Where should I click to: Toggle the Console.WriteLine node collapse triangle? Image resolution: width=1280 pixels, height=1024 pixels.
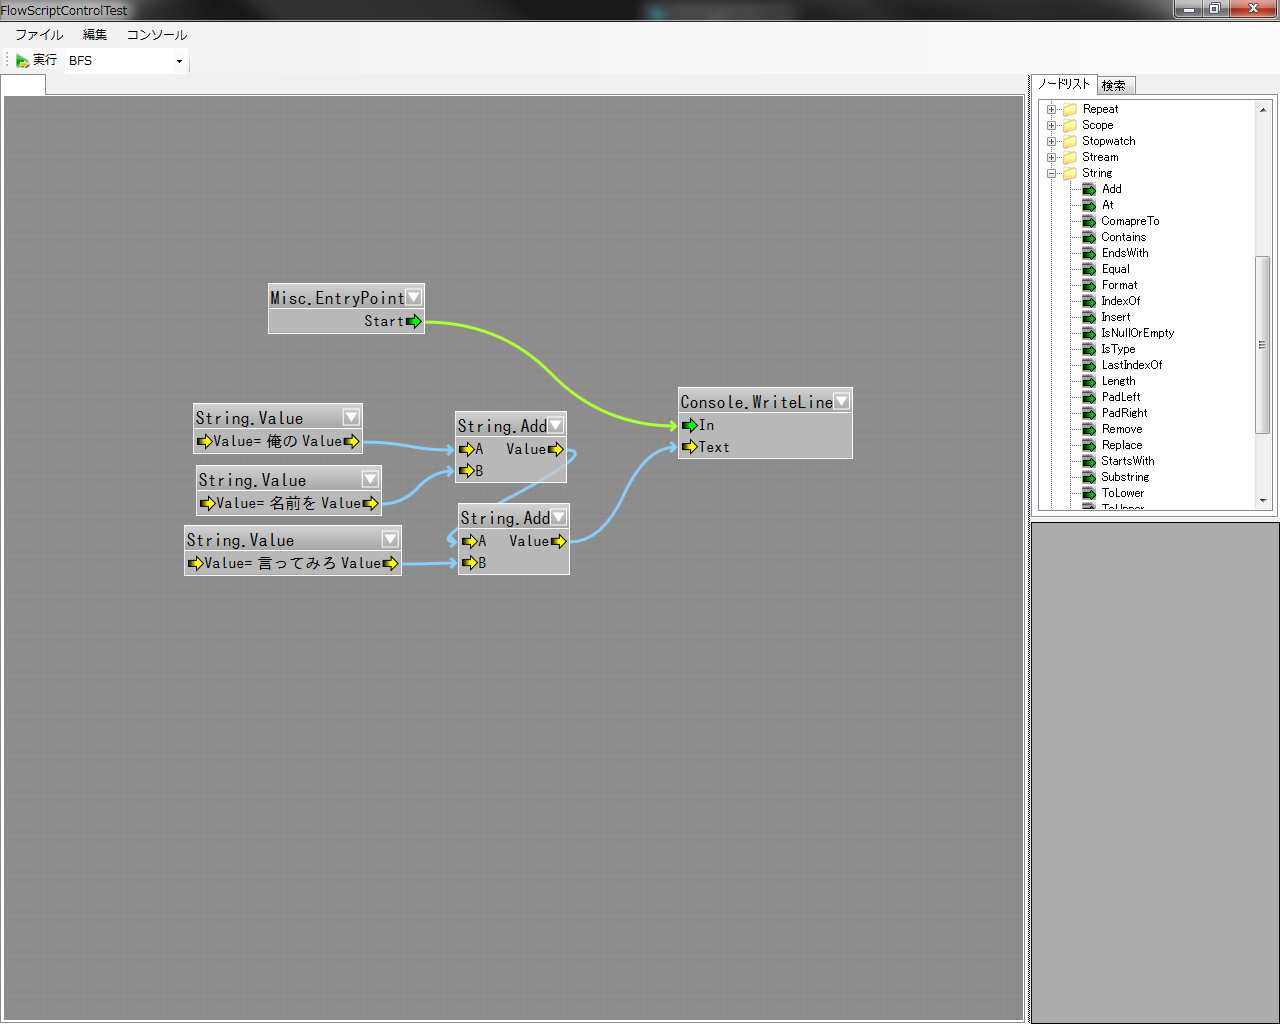pyautogui.click(x=842, y=401)
